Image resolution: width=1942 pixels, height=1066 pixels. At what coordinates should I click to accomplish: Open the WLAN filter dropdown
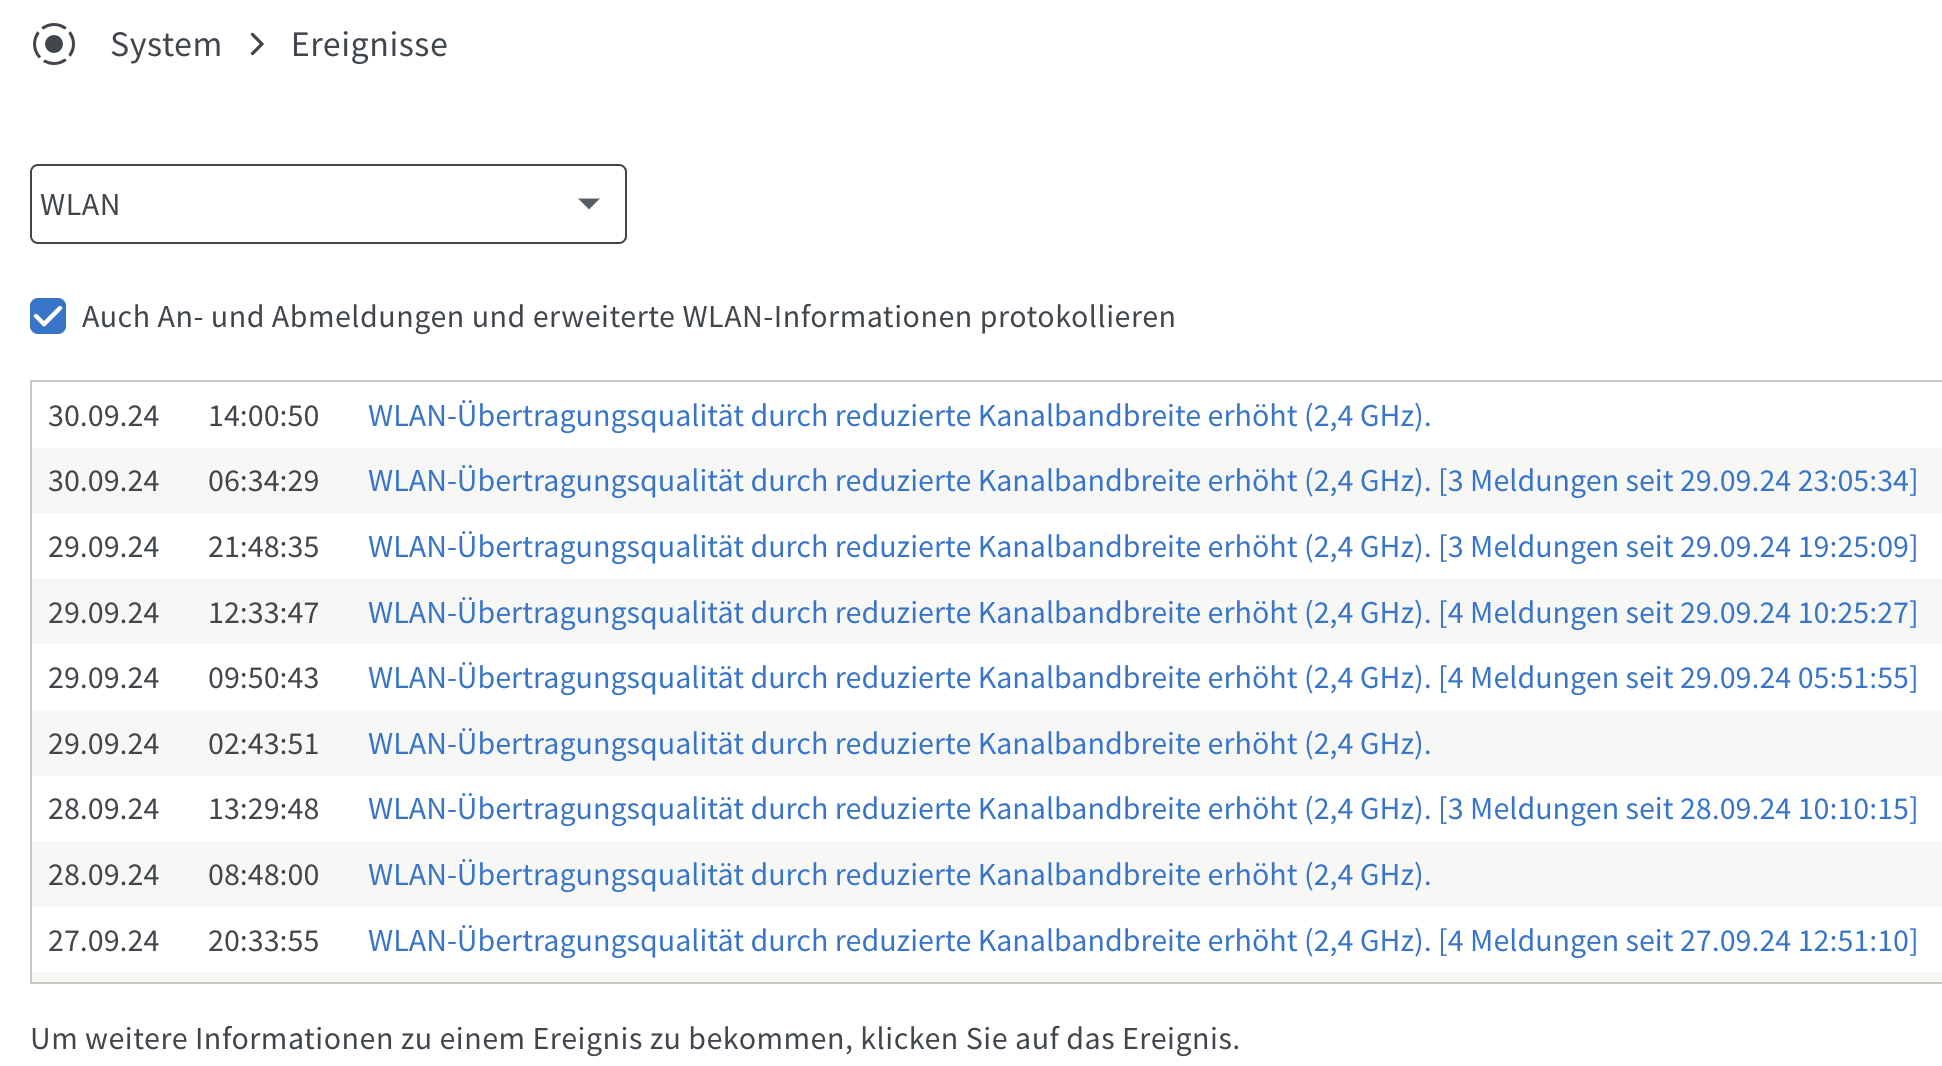click(328, 204)
